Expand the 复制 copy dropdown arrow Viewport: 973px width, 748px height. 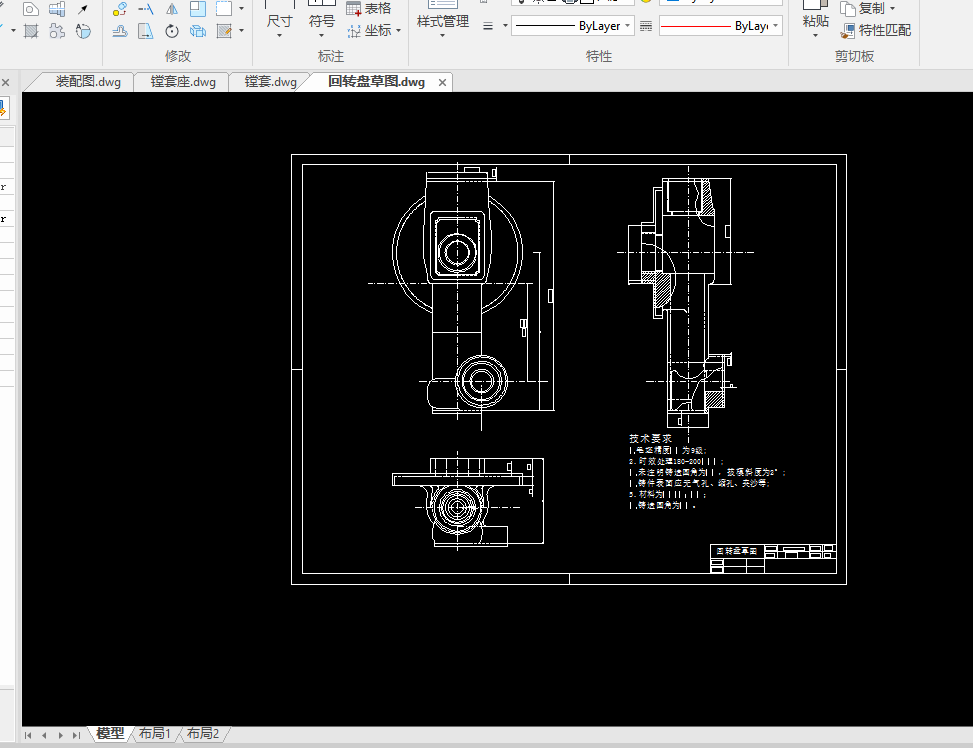coord(892,9)
